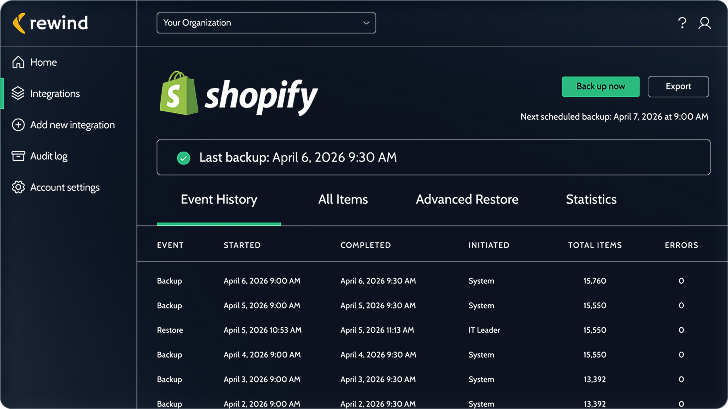Click 'April 3, 2026 9:00 AM' start time
The height and width of the screenshot is (409, 728).
[262, 379]
